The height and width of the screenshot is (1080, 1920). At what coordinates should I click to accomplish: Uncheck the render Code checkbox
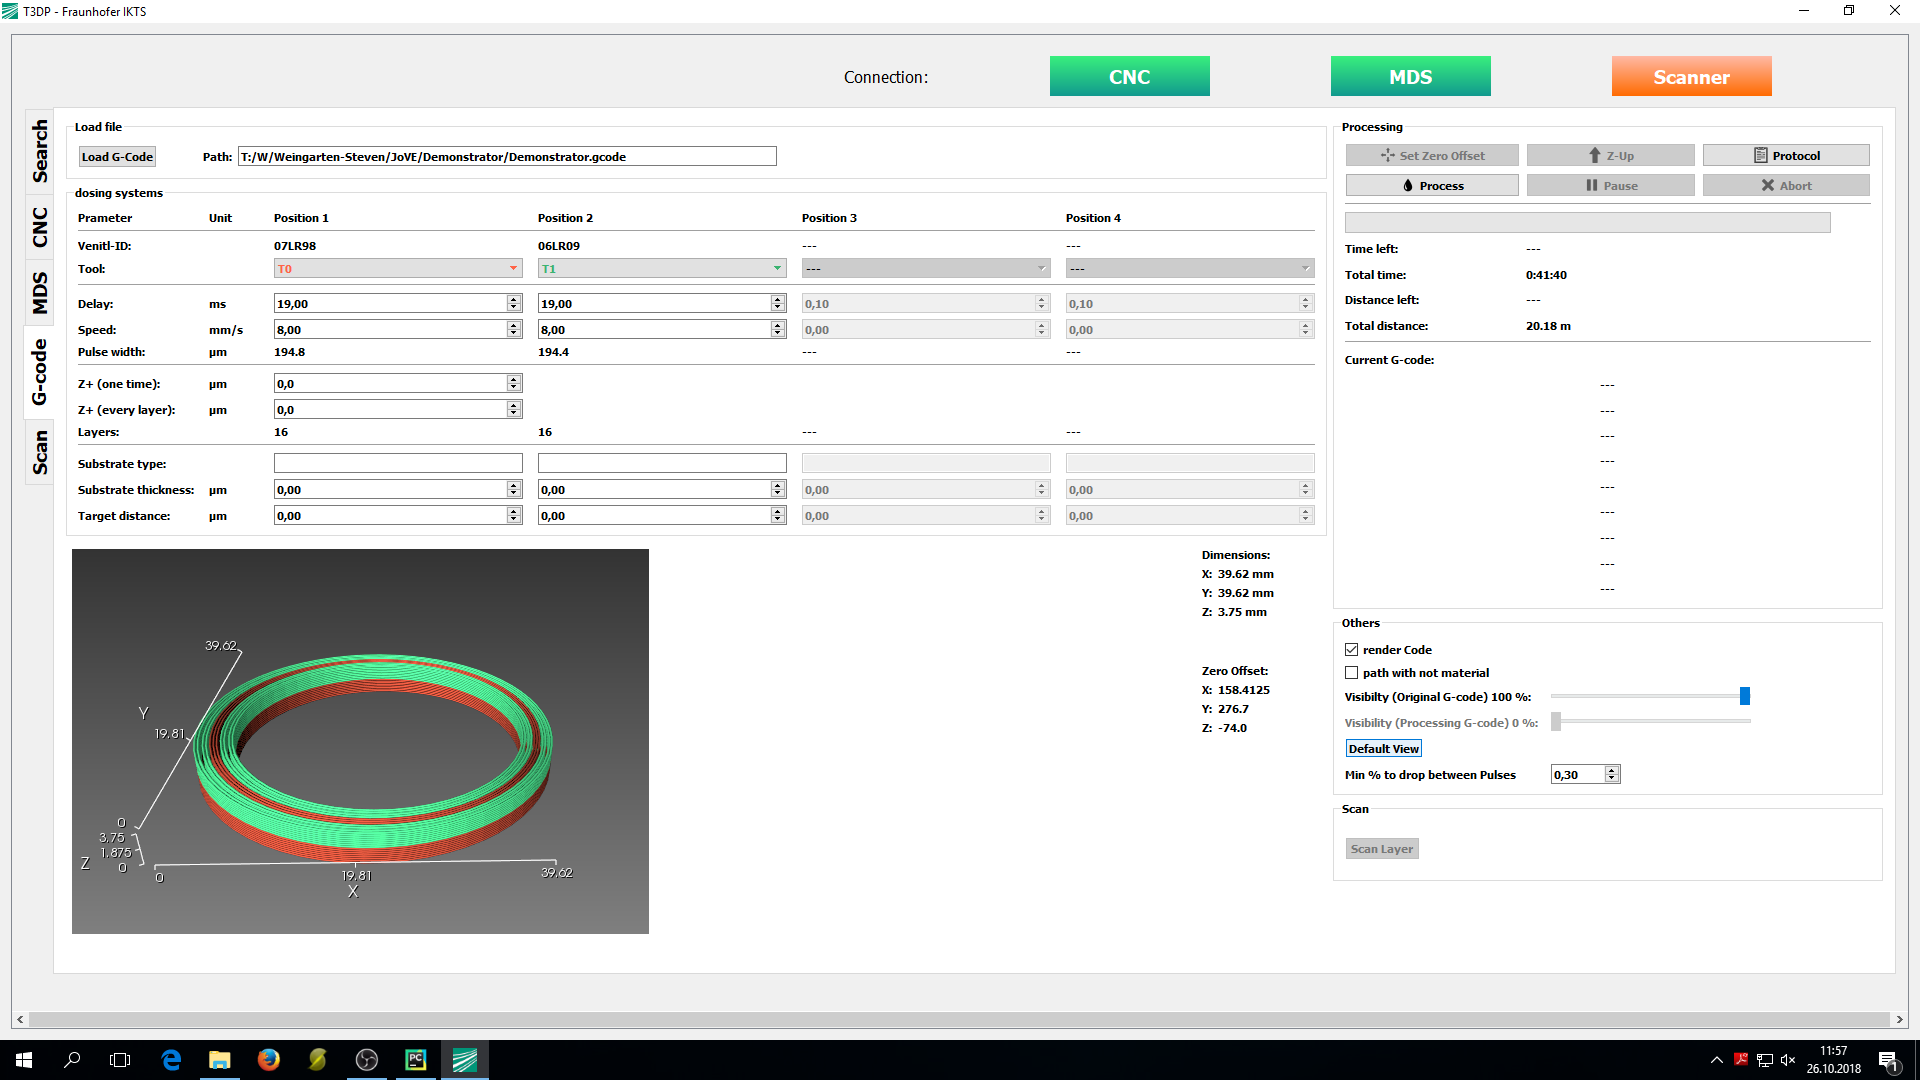tap(1352, 650)
